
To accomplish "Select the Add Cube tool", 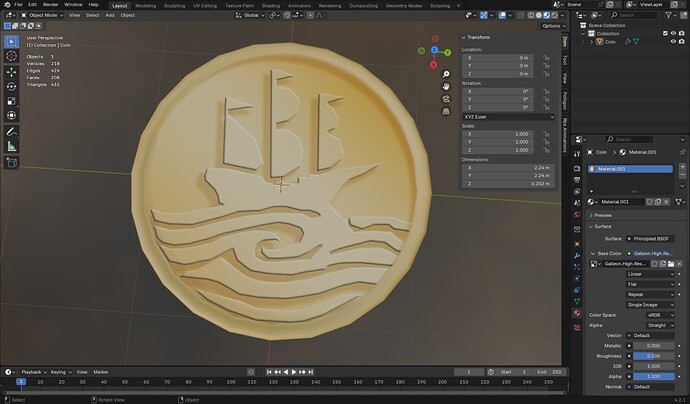I will [x=11, y=162].
